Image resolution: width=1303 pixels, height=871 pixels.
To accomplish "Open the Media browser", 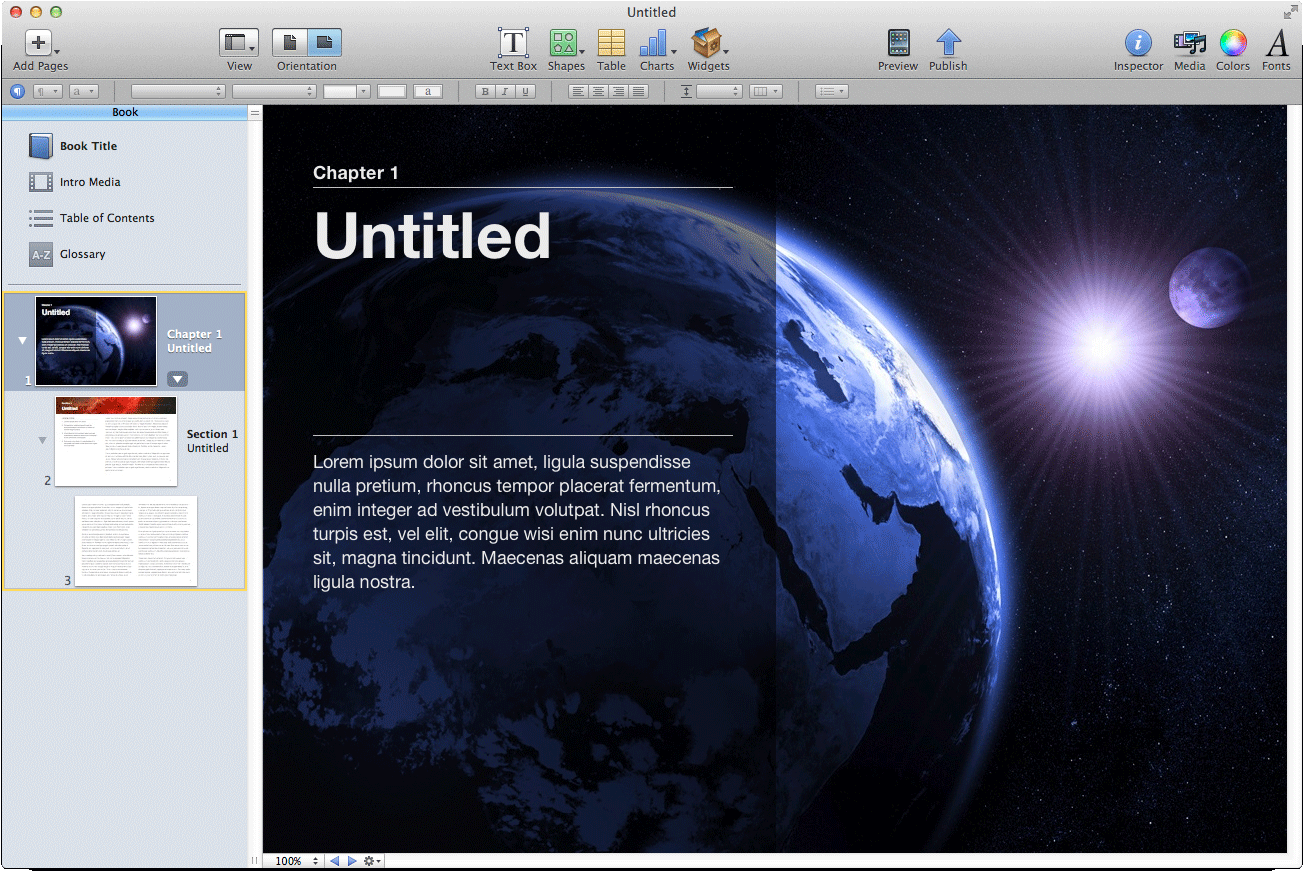I will tap(1189, 43).
